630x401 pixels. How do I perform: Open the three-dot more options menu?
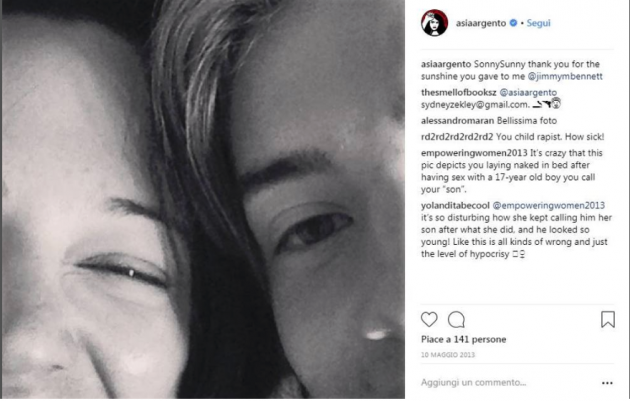pos(606,382)
